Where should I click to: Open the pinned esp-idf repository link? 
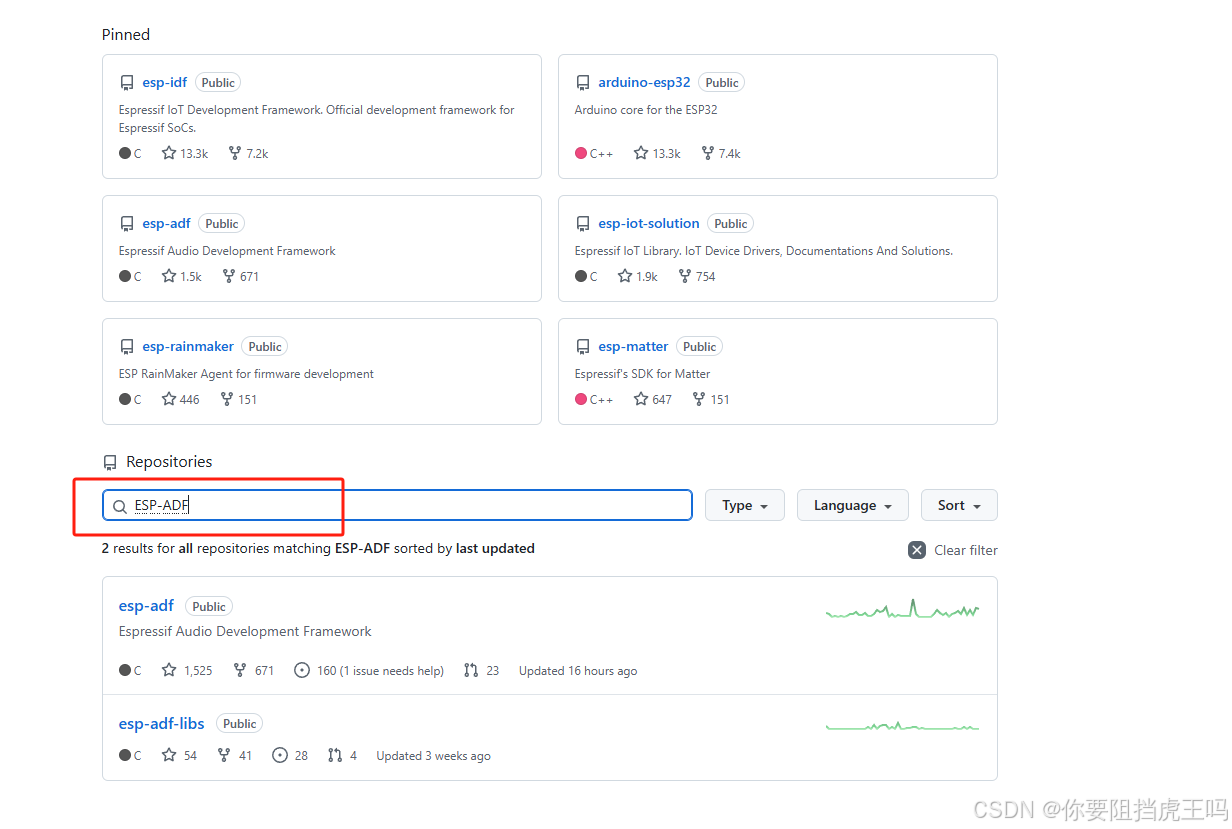pyautogui.click(x=164, y=83)
